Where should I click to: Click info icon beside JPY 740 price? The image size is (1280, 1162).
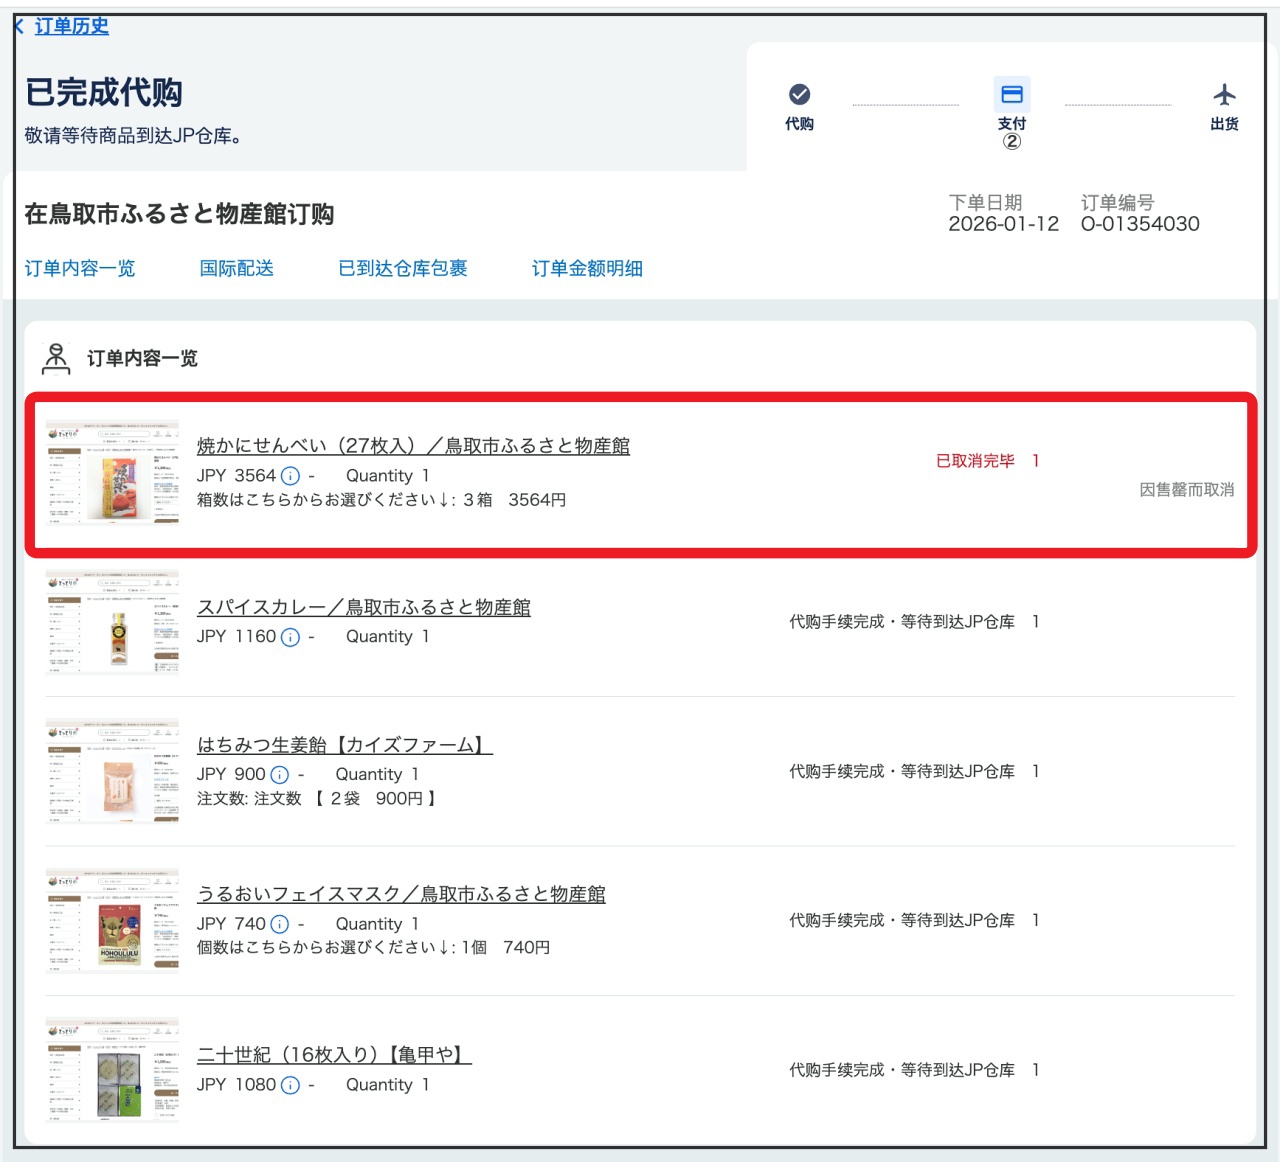280,924
